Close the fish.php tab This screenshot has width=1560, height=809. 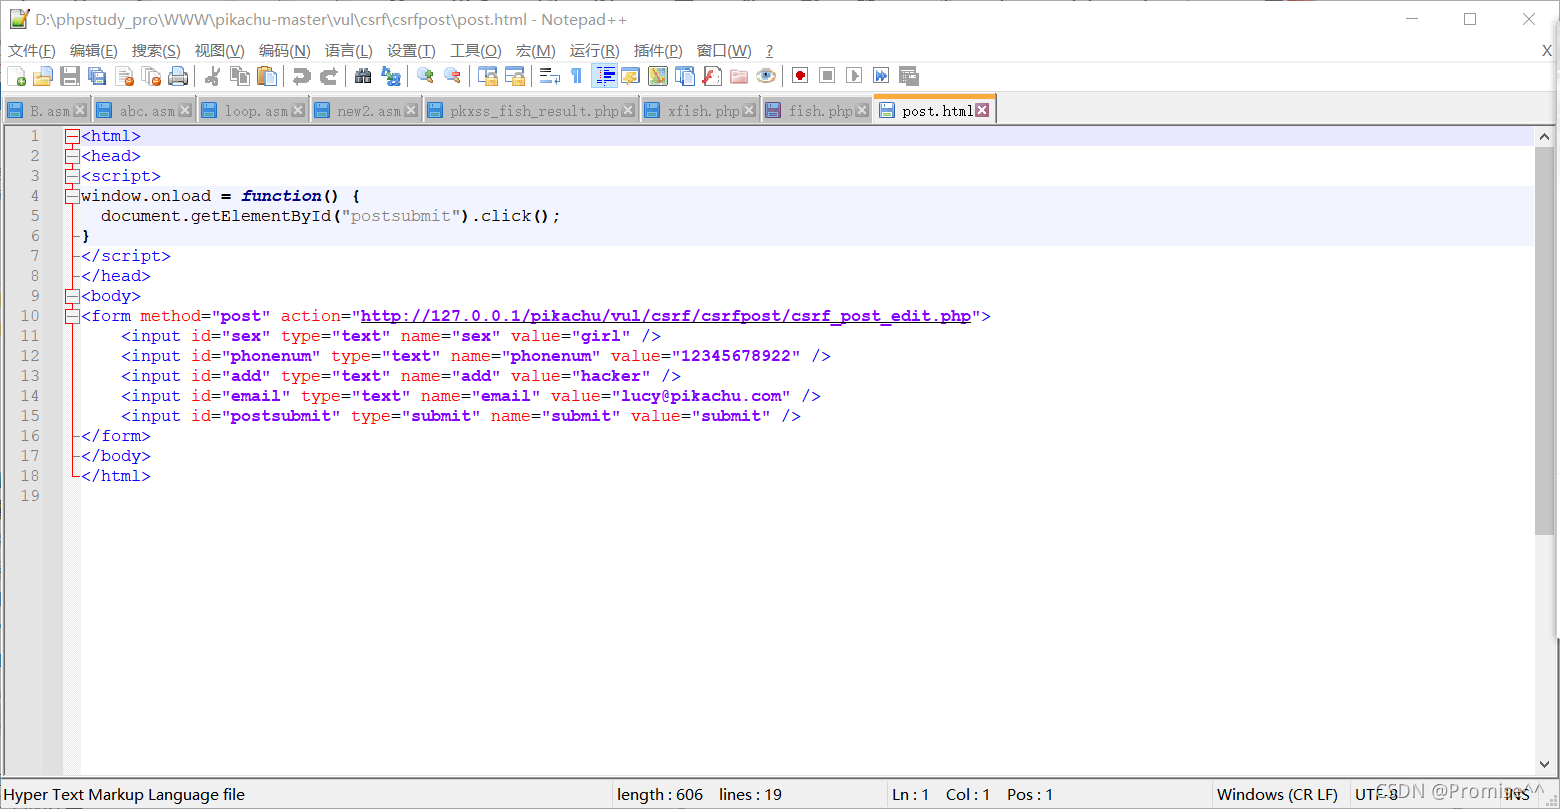pos(862,111)
